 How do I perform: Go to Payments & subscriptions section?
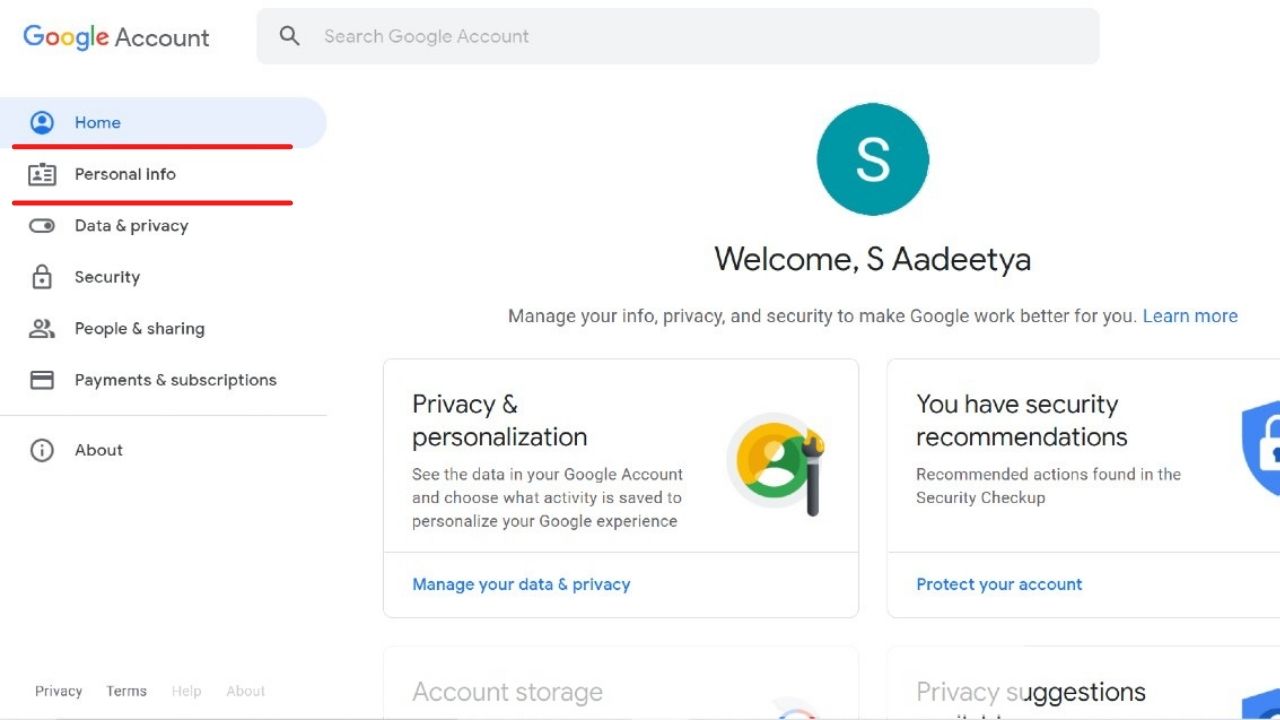pyautogui.click(x=175, y=380)
